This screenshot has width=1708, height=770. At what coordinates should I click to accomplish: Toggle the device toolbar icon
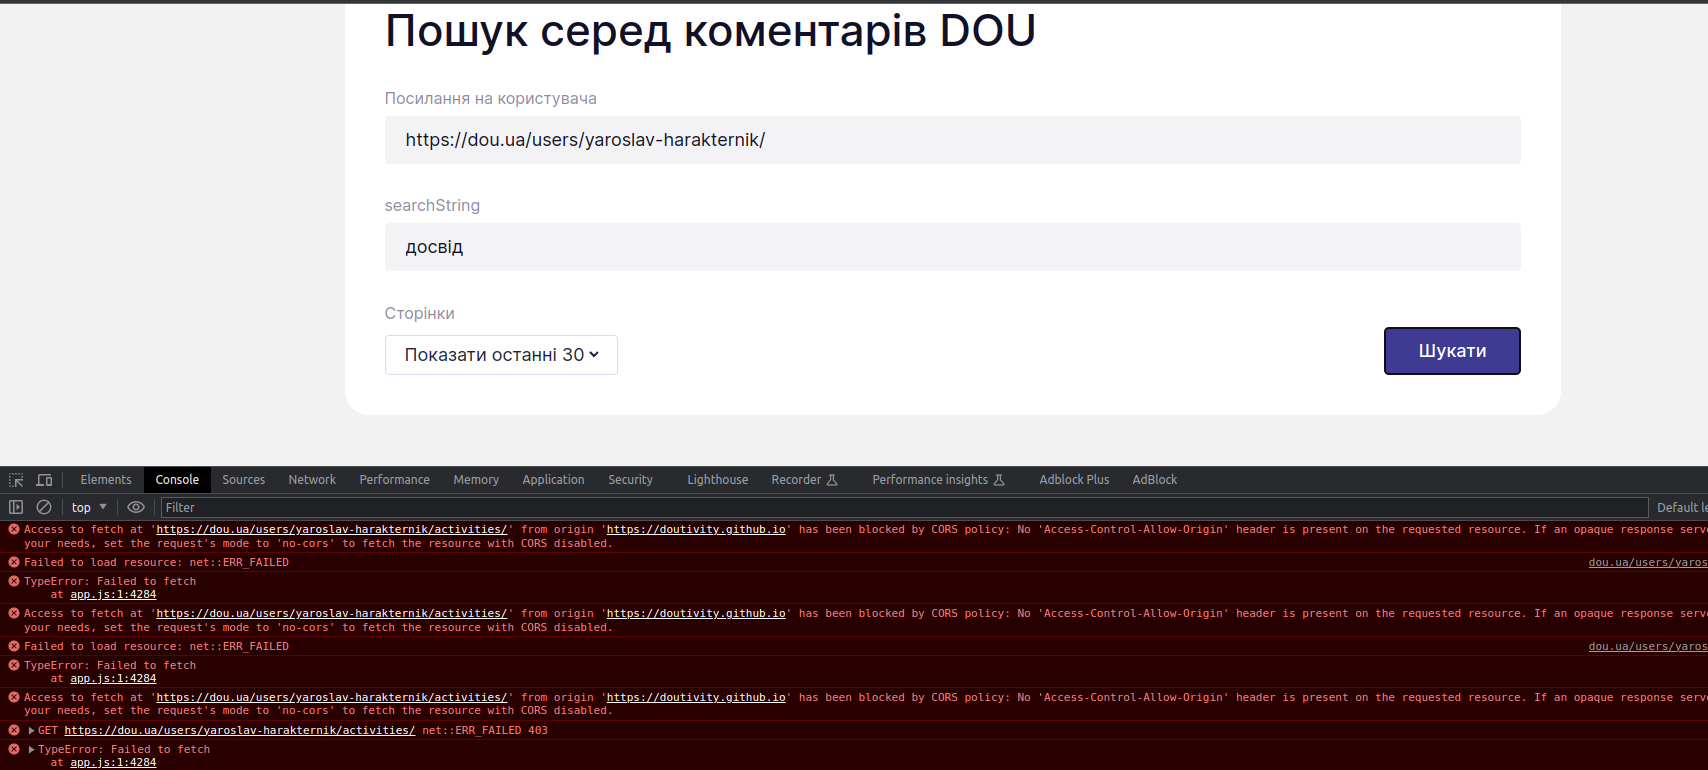coord(44,480)
